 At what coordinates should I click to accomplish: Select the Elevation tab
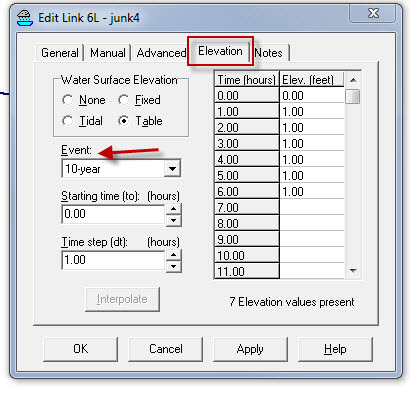pyautogui.click(x=220, y=51)
